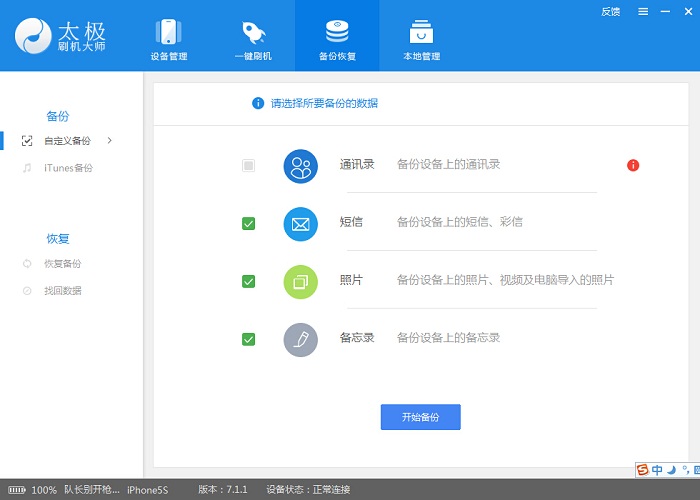Click the blue info icon above the list
Viewport: 700px width, 500px height.
coord(258,103)
